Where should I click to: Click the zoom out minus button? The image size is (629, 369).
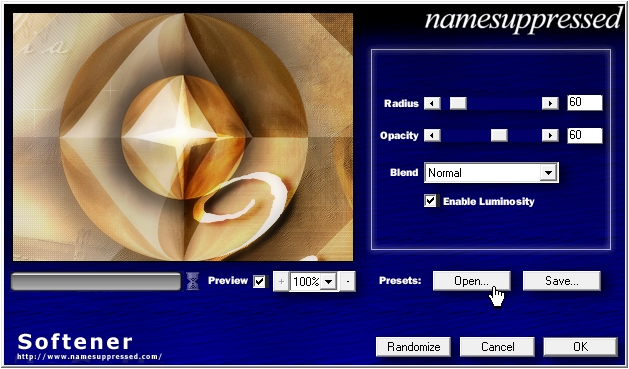tap(347, 282)
